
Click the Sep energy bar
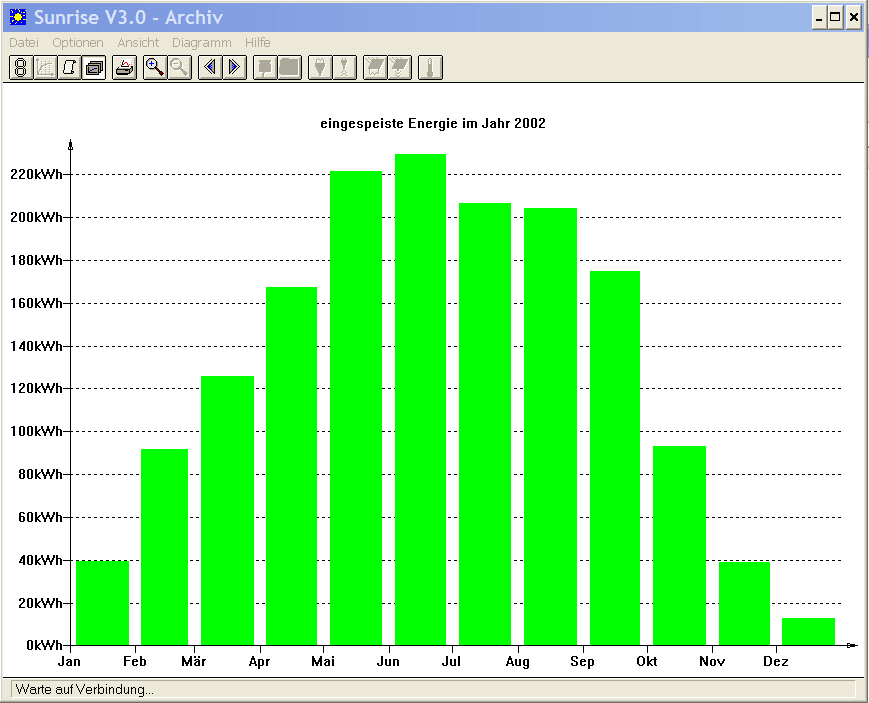(x=615, y=458)
